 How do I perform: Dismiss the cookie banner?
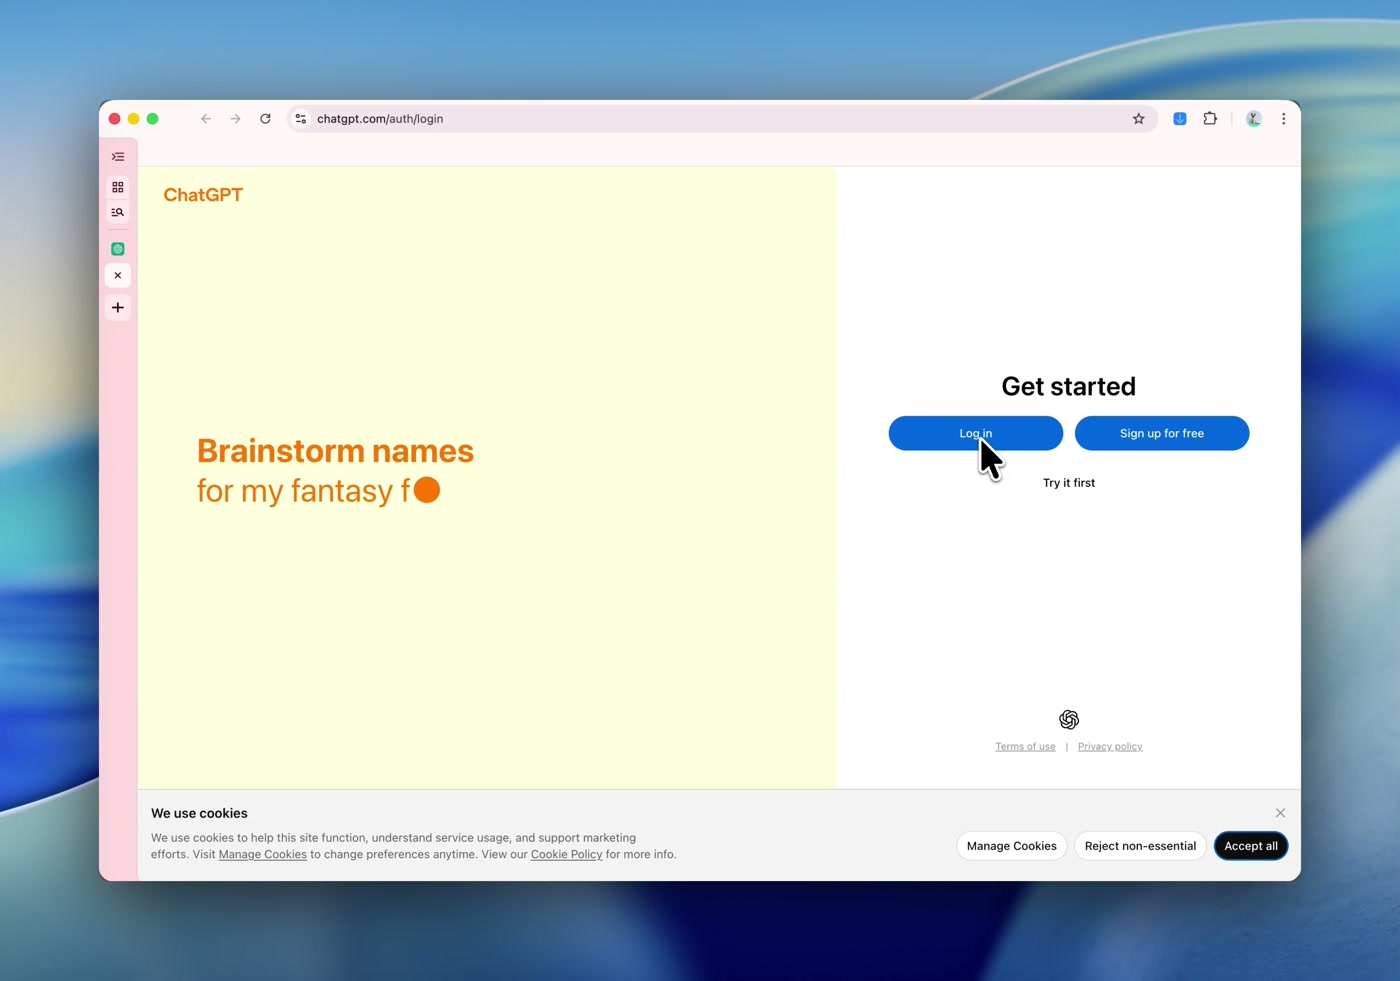click(x=1280, y=813)
